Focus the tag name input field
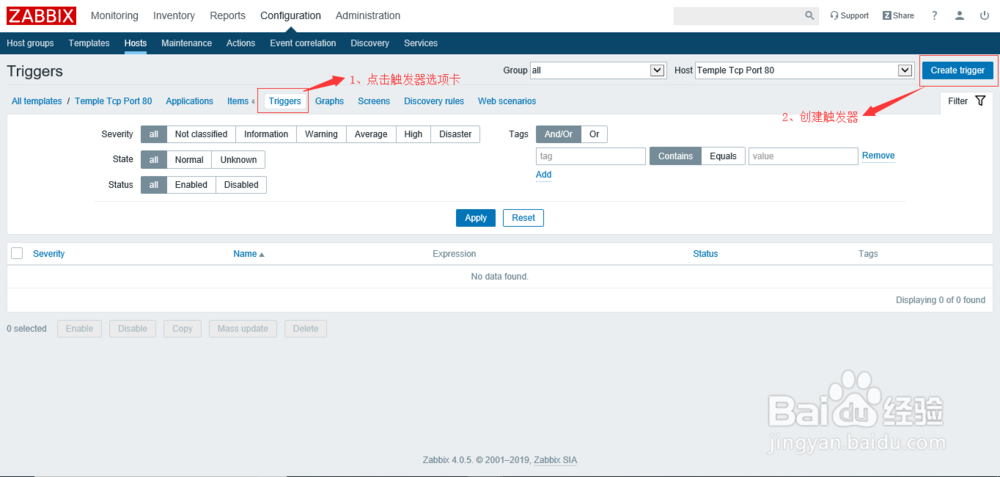 coord(591,156)
